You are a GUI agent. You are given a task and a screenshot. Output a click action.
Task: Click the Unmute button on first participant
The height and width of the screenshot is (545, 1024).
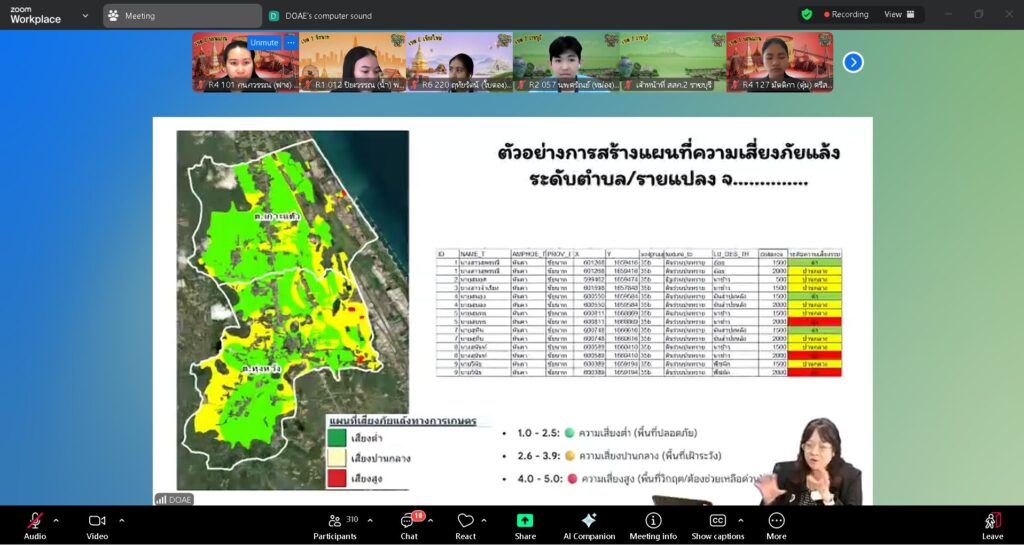pos(264,43)
